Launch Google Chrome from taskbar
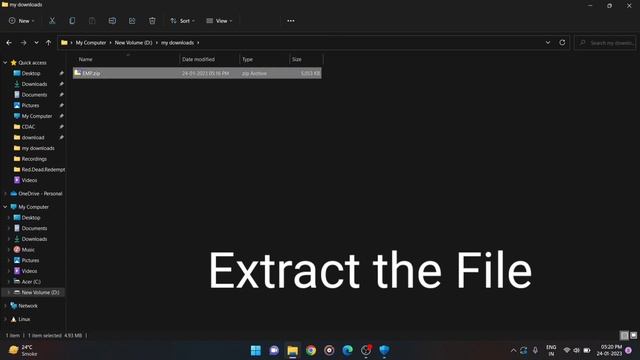 [x=311, y=350]
